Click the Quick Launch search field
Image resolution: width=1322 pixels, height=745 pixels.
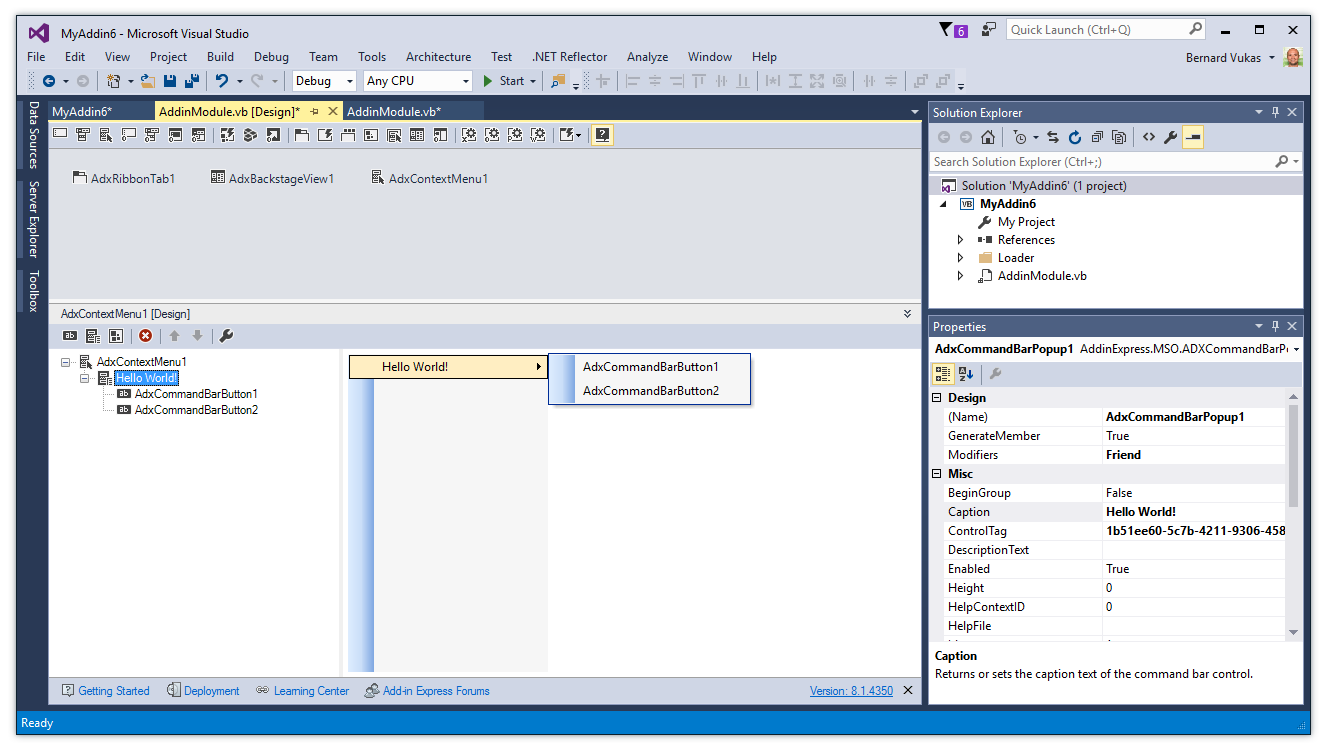(1105, 29)
